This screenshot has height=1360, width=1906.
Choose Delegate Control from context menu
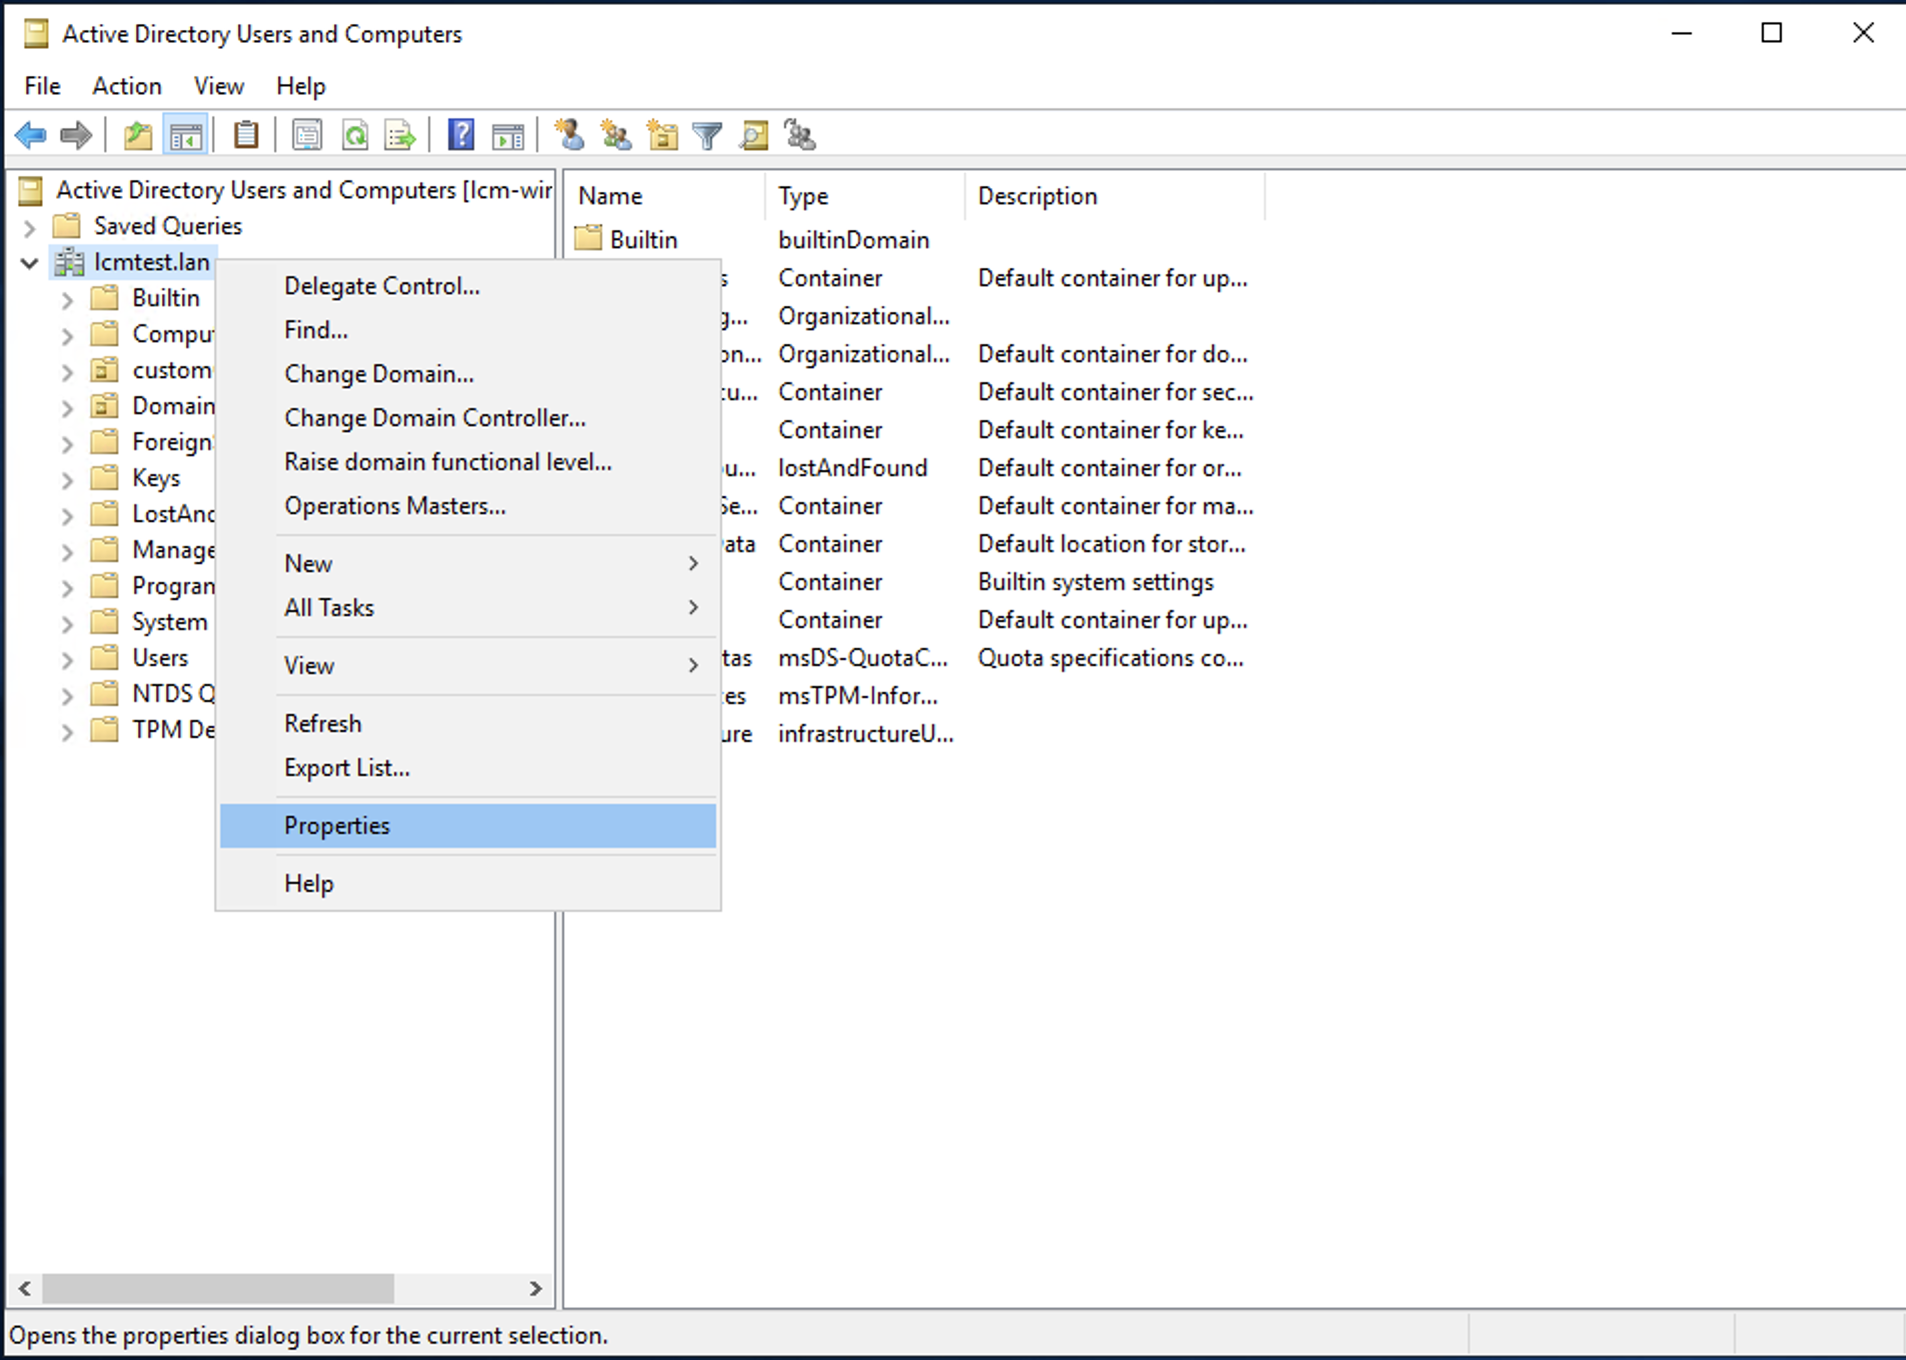coord(382,286)
